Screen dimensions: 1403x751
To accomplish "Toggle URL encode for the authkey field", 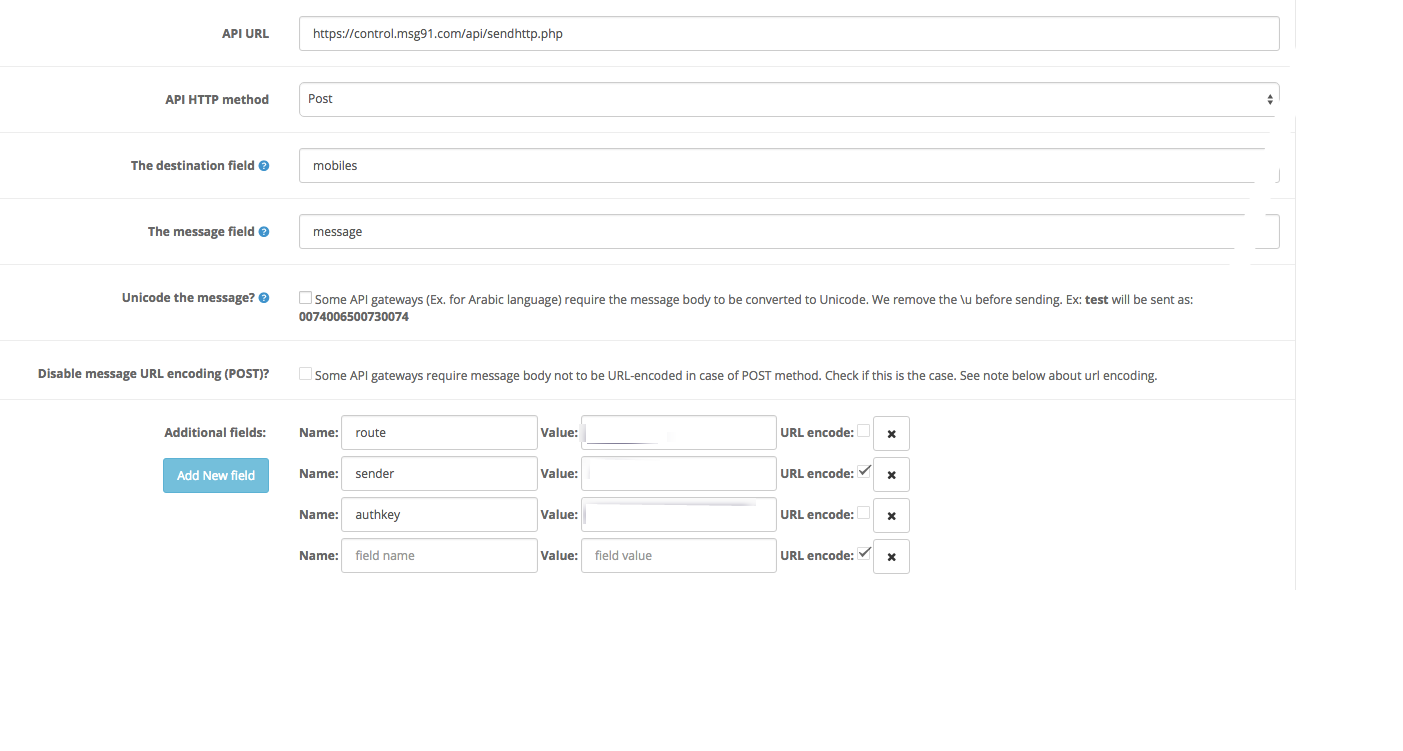I will point(864,513).
